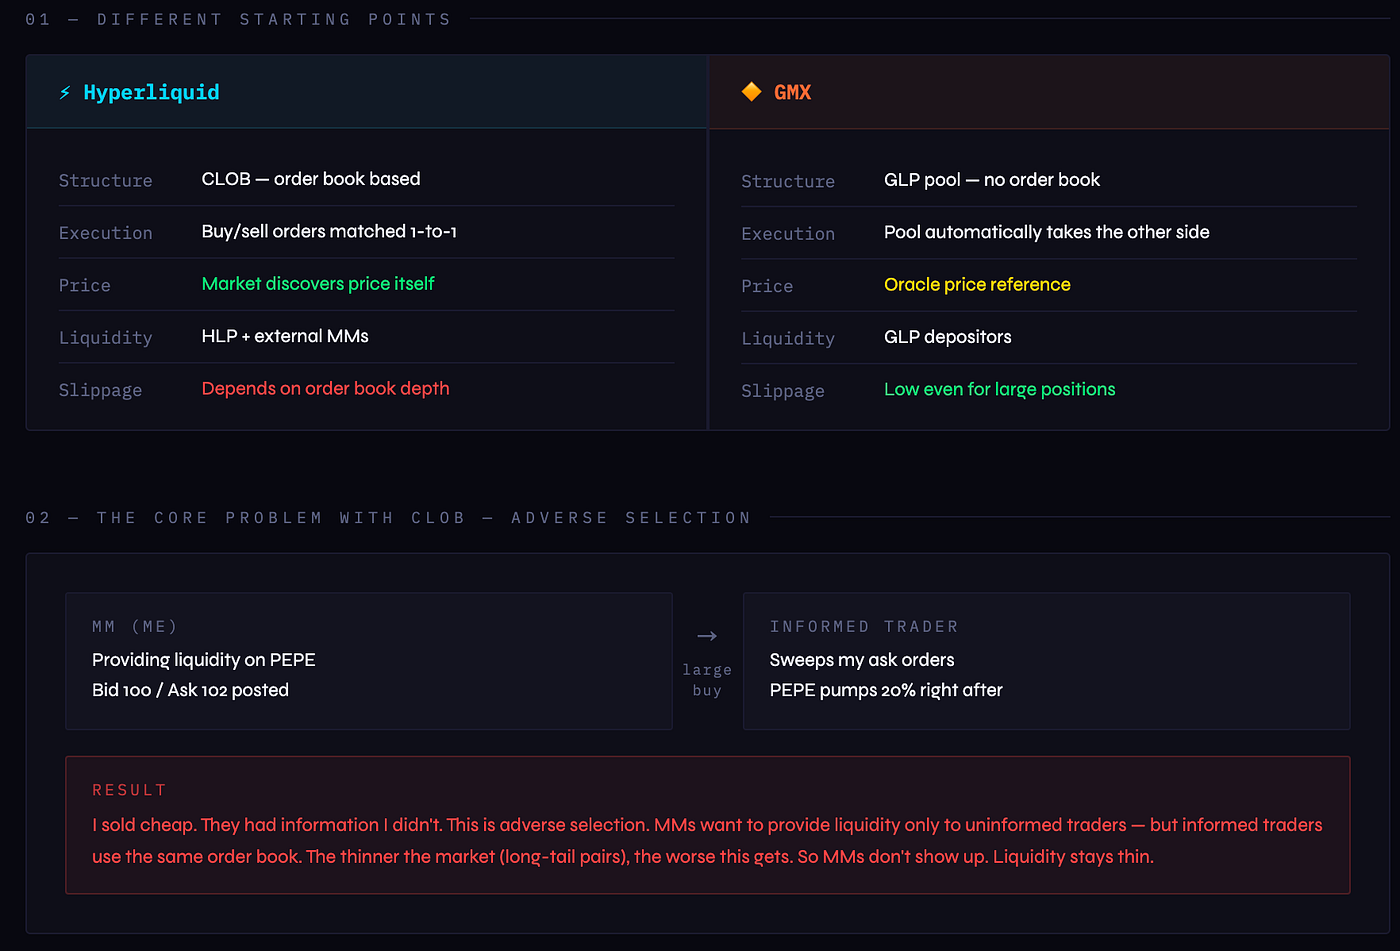Click the 'large buy' caption
The height and width of the screenshot is (951, 1400).
click(707, 680)
